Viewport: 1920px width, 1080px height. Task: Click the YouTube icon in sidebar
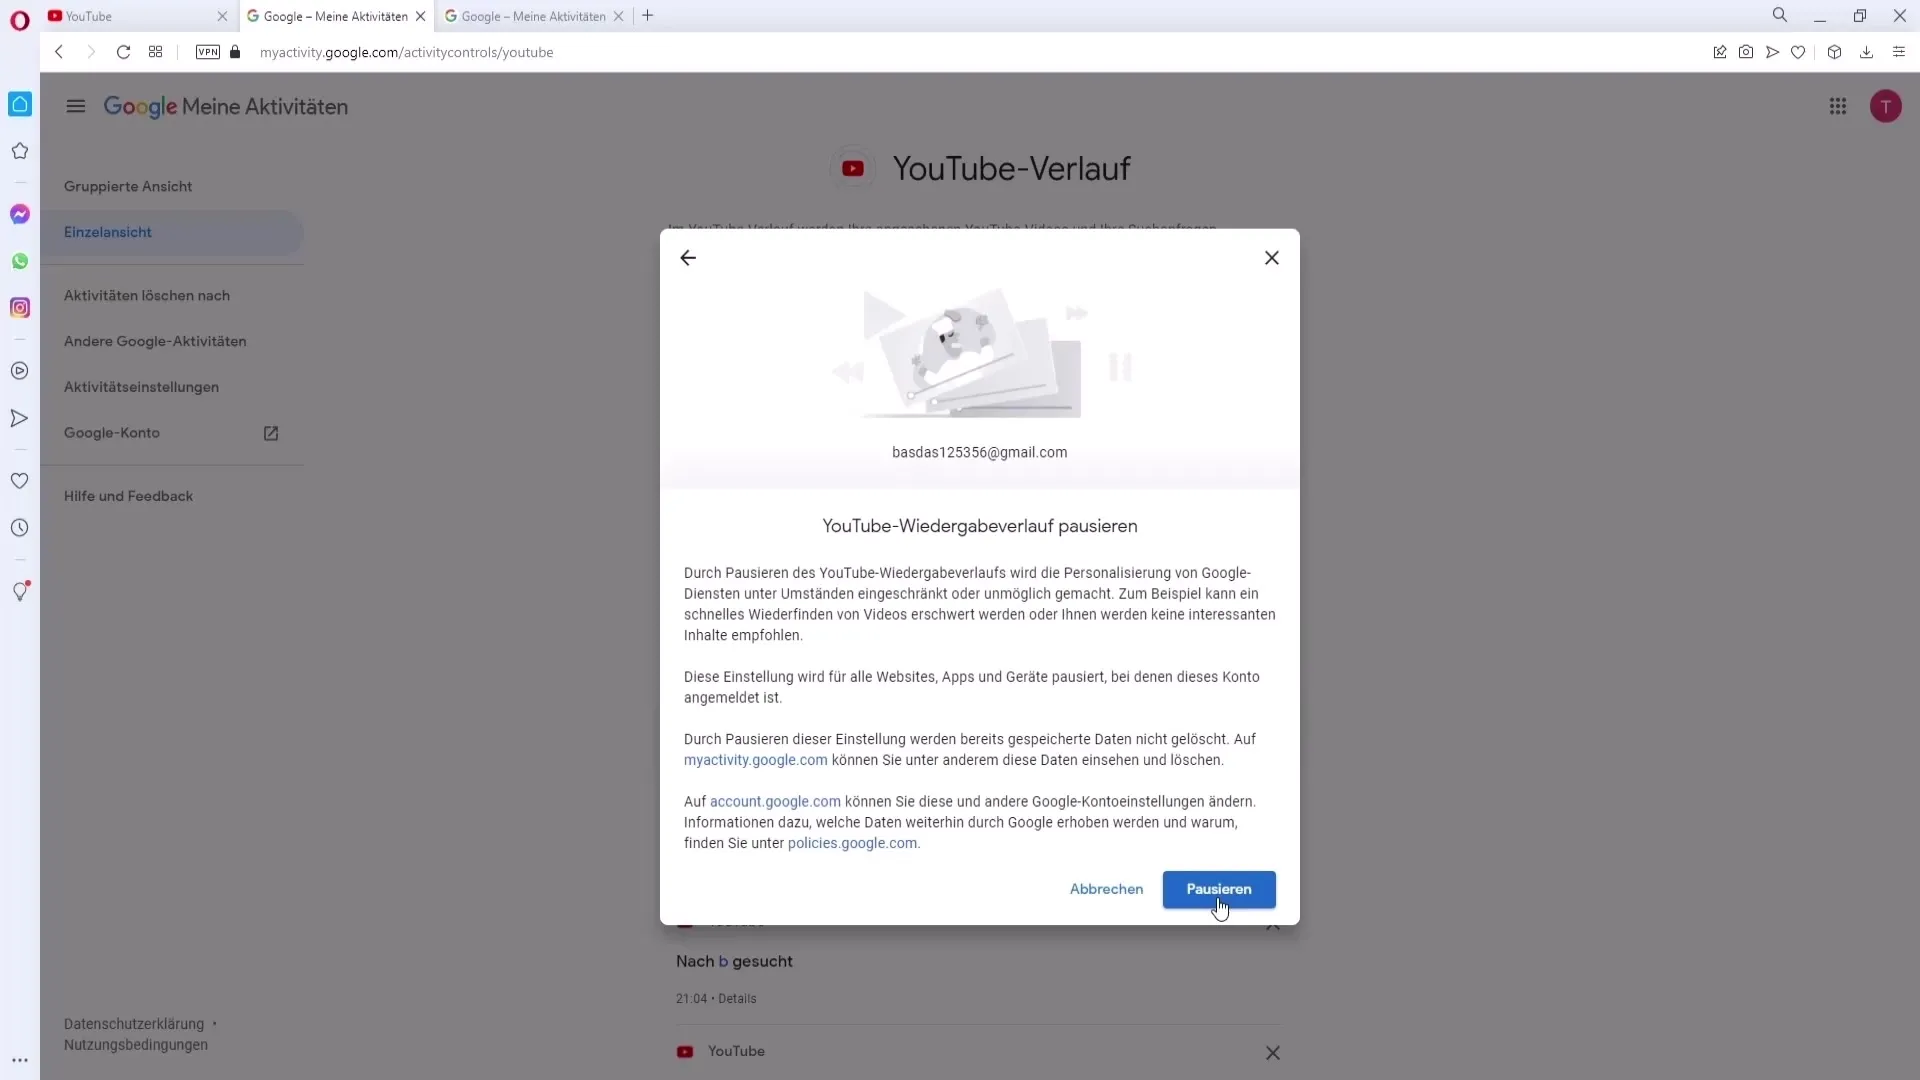coord(20,371)
